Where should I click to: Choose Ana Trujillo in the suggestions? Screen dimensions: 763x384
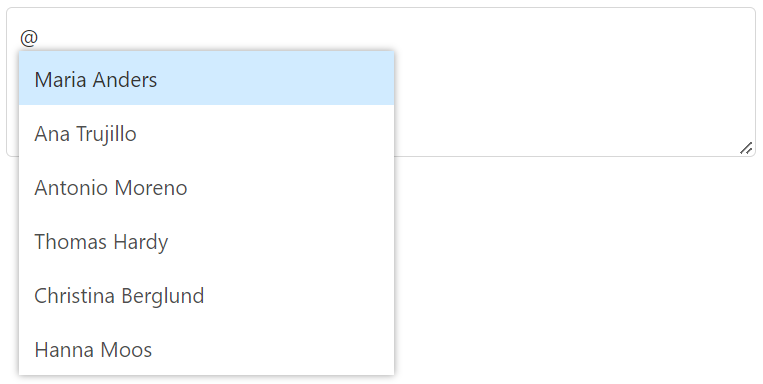pyautogui.click(x=206, y=132)
